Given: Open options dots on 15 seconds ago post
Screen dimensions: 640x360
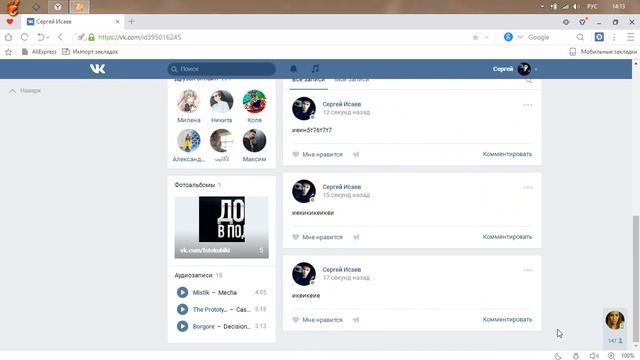Looking at the screenshot, I should click(528, 188).
